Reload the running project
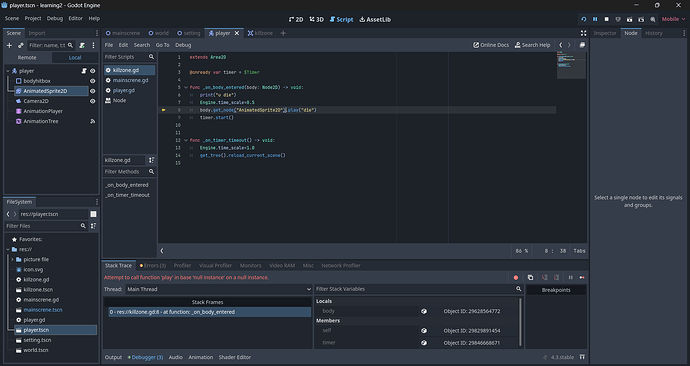Viewport: 690px width, 366px height. pos(584,19)
